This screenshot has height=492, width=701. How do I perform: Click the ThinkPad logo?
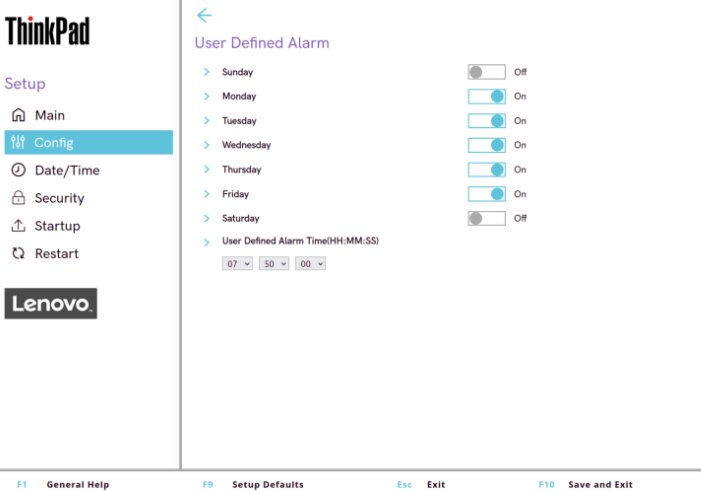tap(47, 31)
